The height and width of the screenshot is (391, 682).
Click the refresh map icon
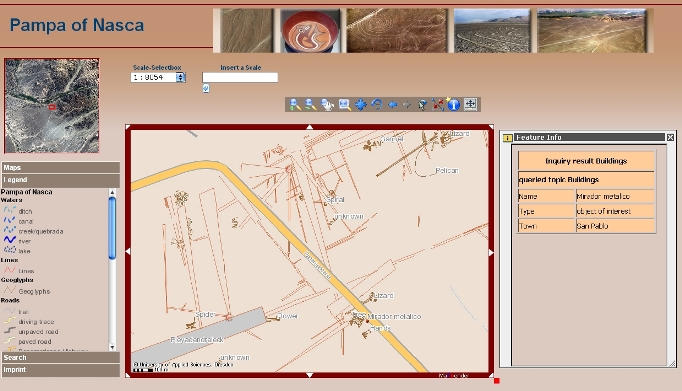(377, 104)
